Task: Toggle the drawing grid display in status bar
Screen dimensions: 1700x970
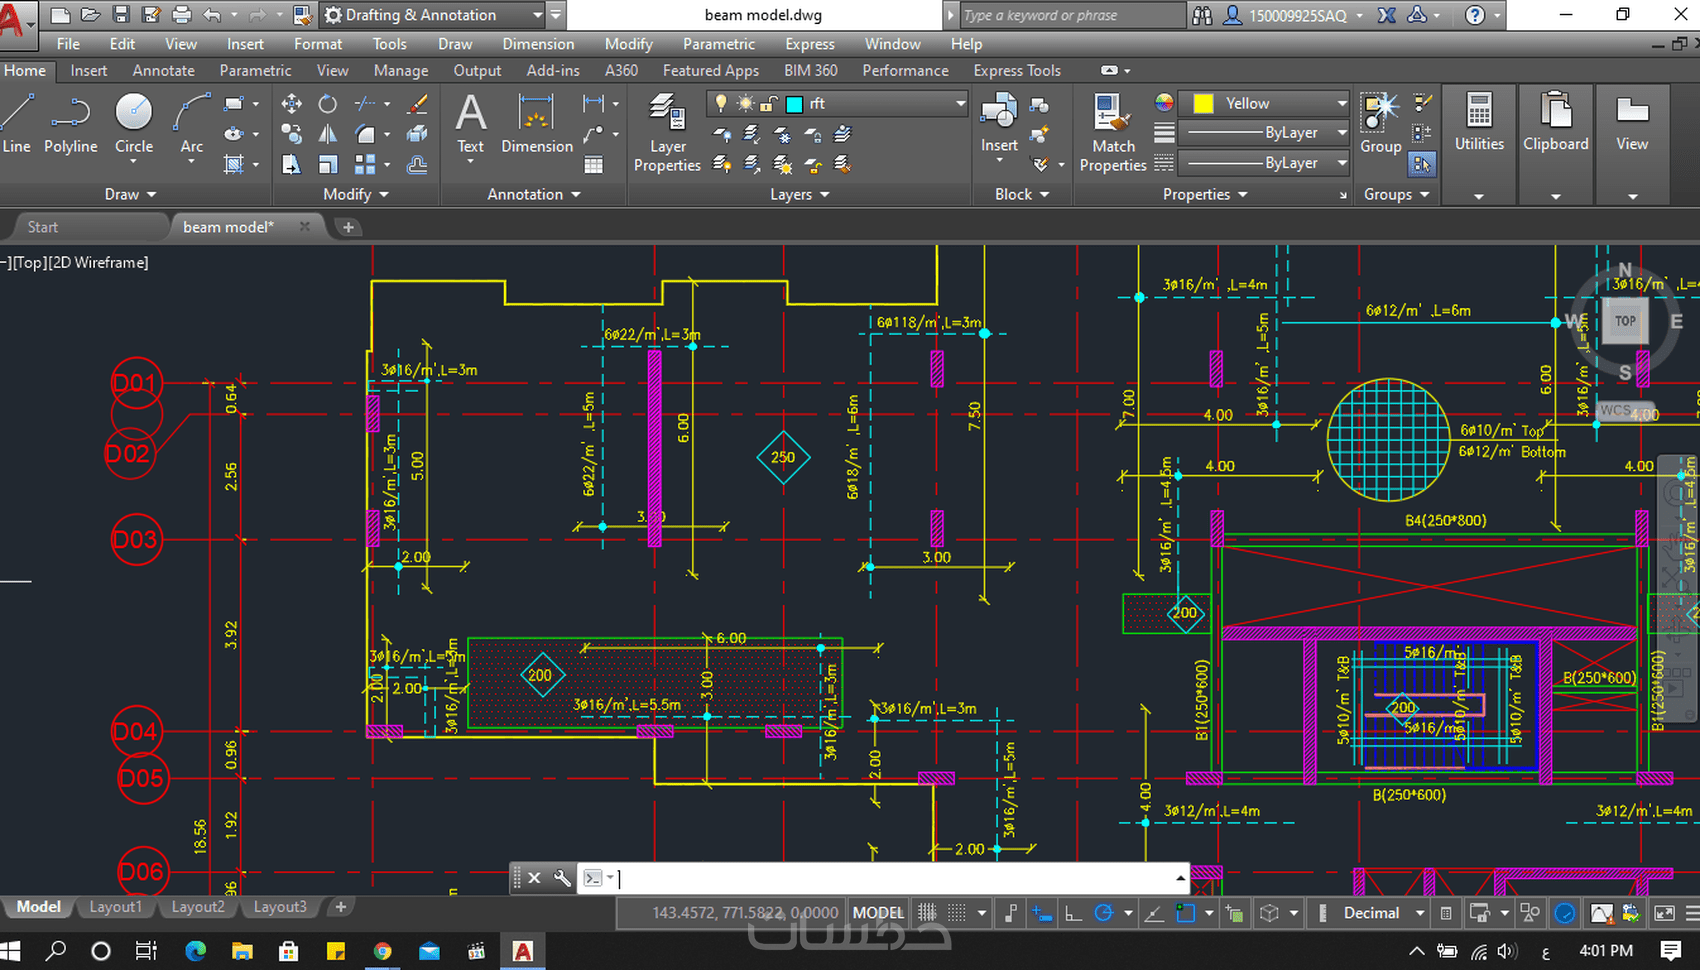Action: 927,913
